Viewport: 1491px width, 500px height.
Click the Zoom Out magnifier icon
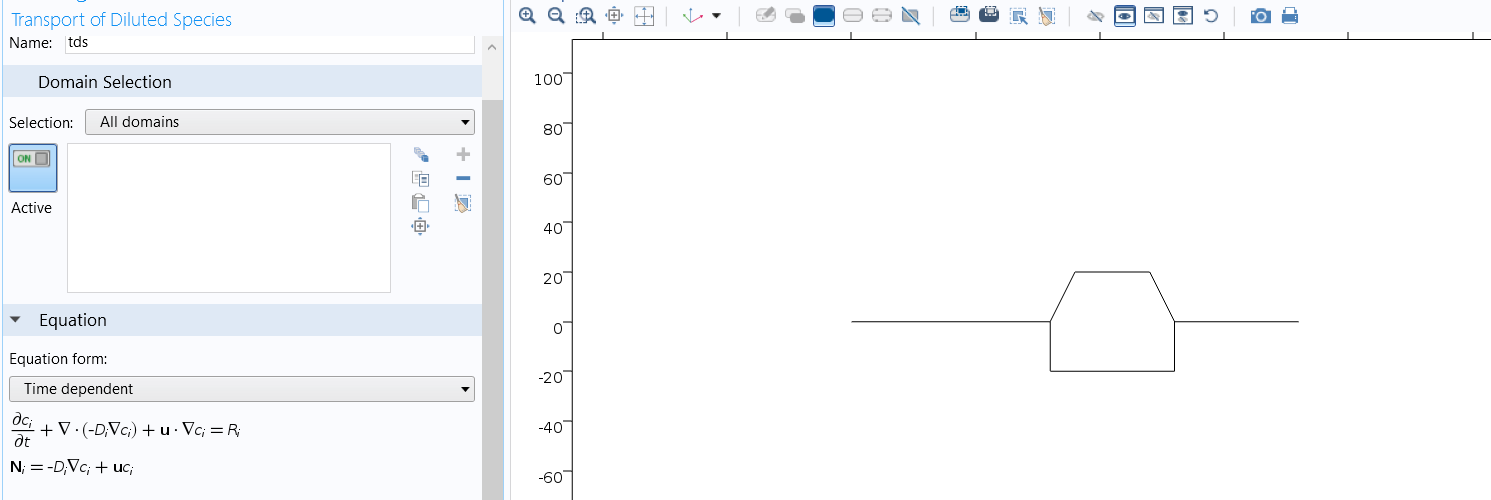556,16
